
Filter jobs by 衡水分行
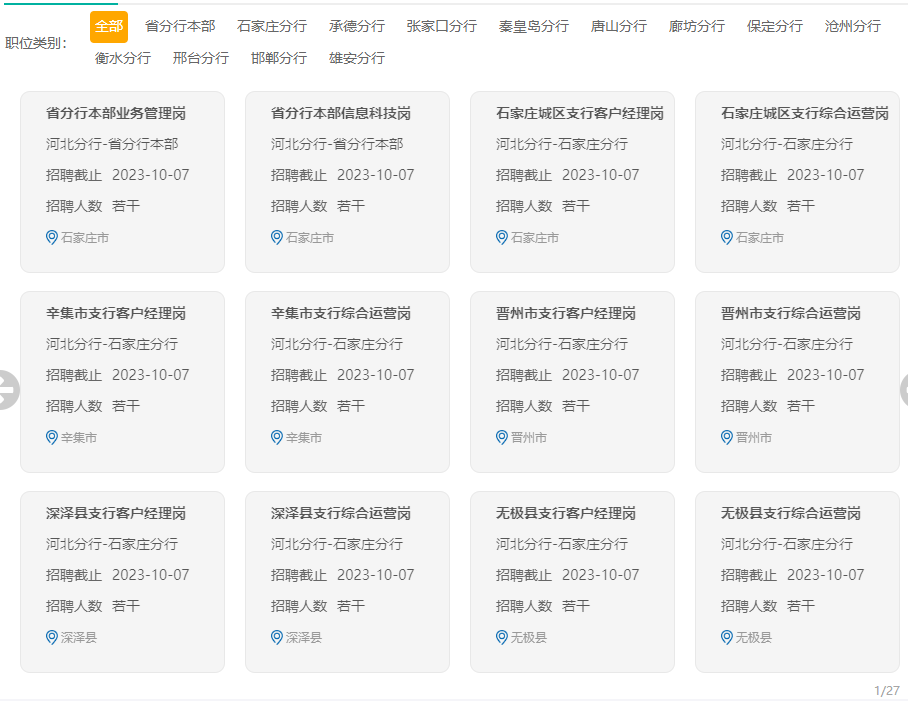pyautogui.click(x=123, y=58)
